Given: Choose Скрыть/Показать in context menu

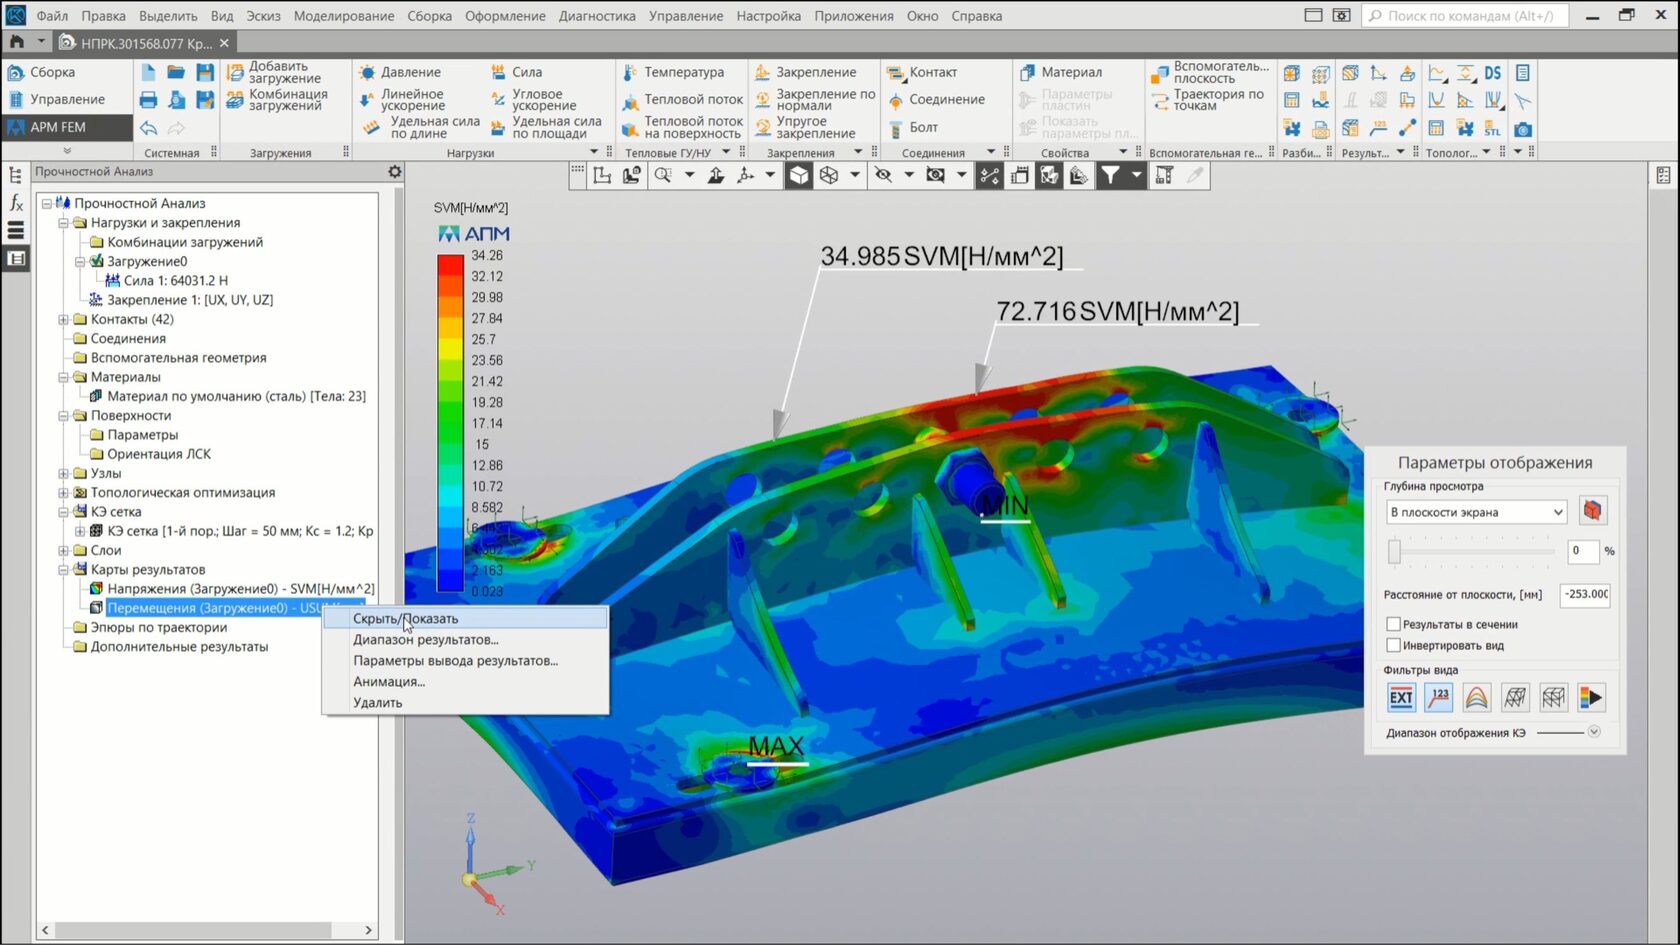Looking at the screenshot, I should [x=465, y=618].
